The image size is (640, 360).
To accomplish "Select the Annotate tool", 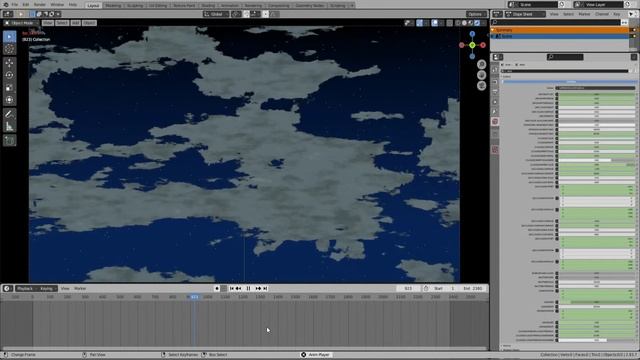I will pos(9,114).
